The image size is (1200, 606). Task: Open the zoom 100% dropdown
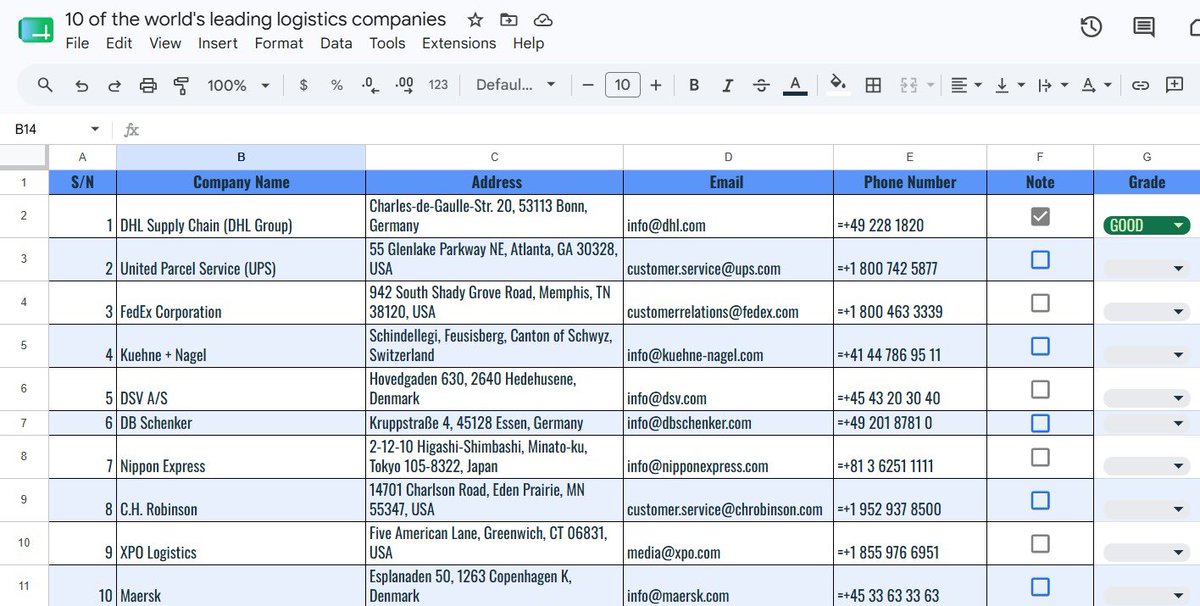(238, 85)
